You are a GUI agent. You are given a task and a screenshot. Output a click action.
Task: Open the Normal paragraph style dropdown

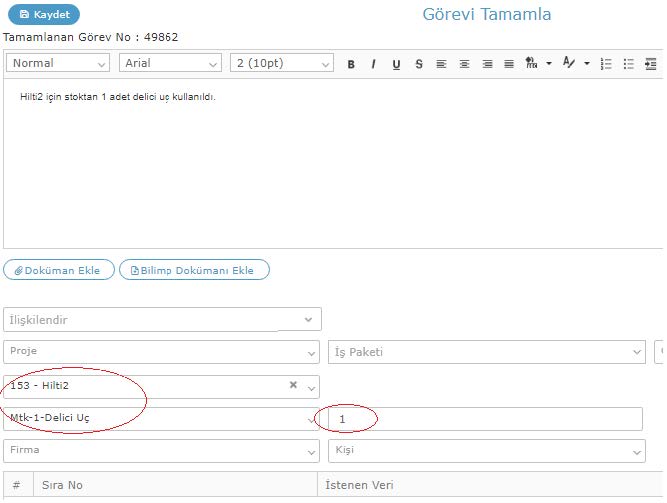tap(58, 63)
